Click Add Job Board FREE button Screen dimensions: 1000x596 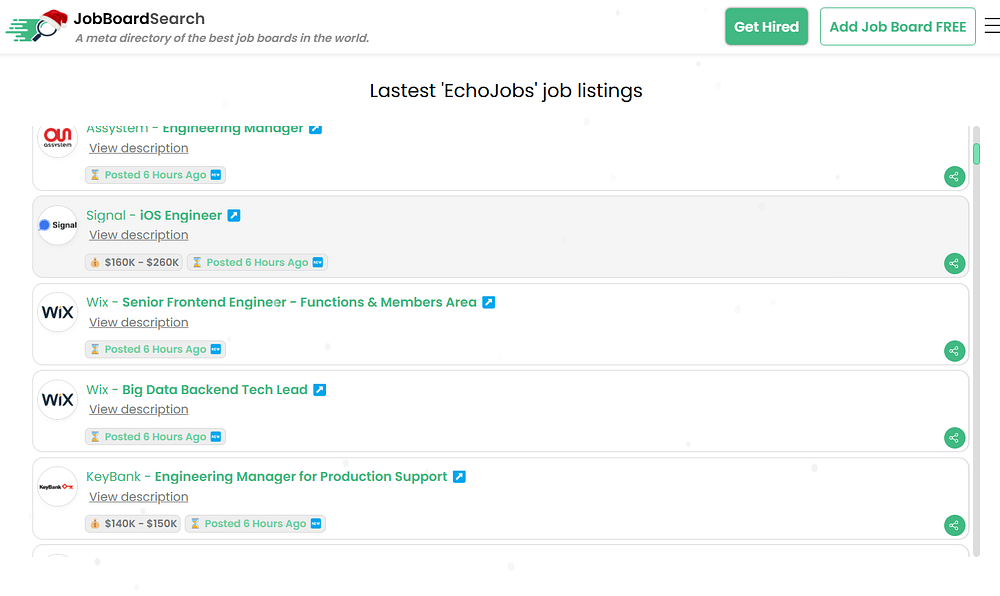pos(897,26)
